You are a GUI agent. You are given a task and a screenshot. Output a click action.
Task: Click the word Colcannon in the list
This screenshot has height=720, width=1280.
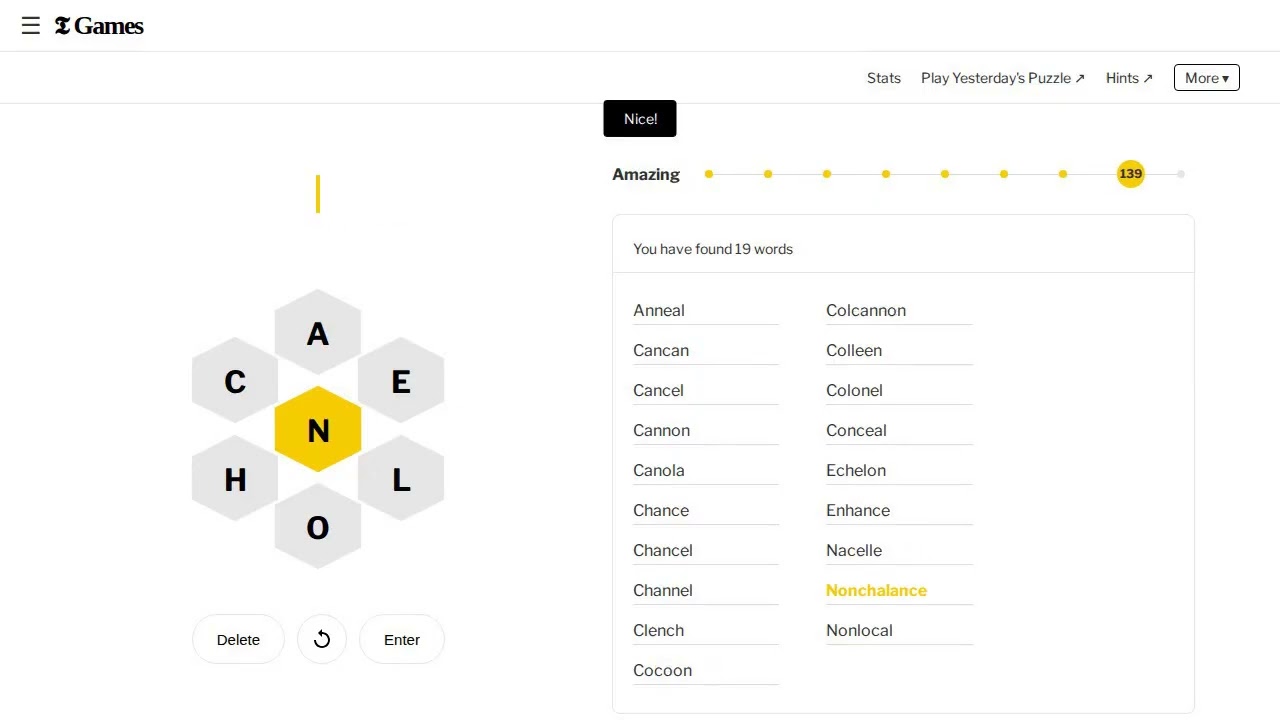point(866,310)
